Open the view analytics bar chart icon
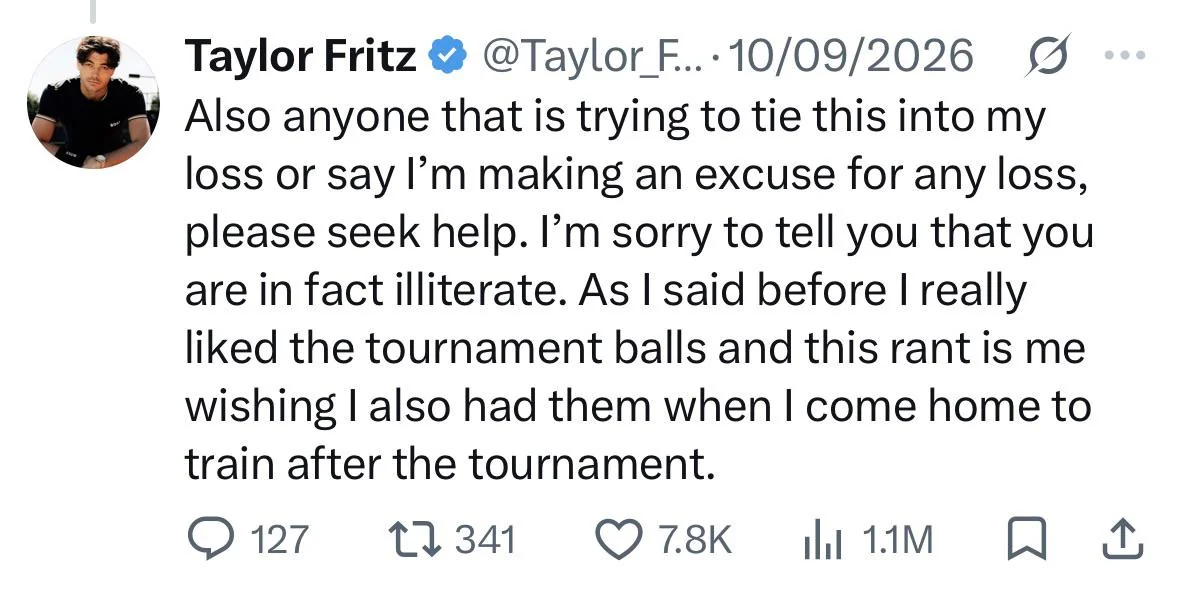The width and height of the screenshot is (1179, 595). (x=823, y=540)
